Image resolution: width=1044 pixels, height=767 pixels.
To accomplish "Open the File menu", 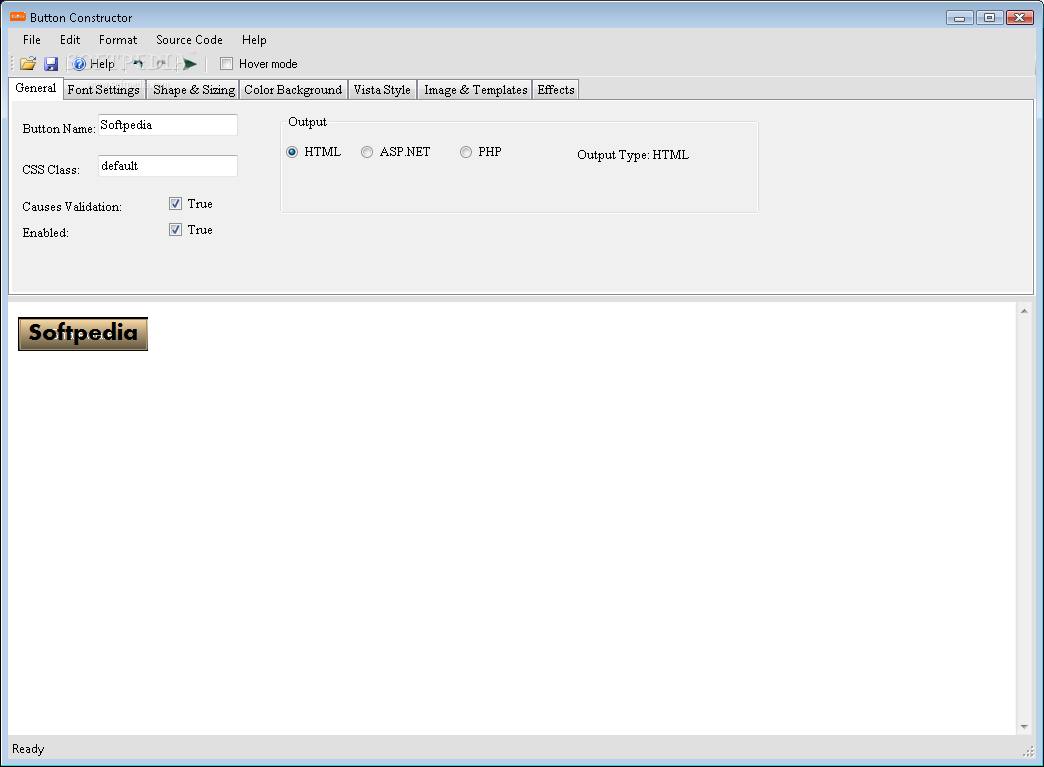I will point(31,40).
